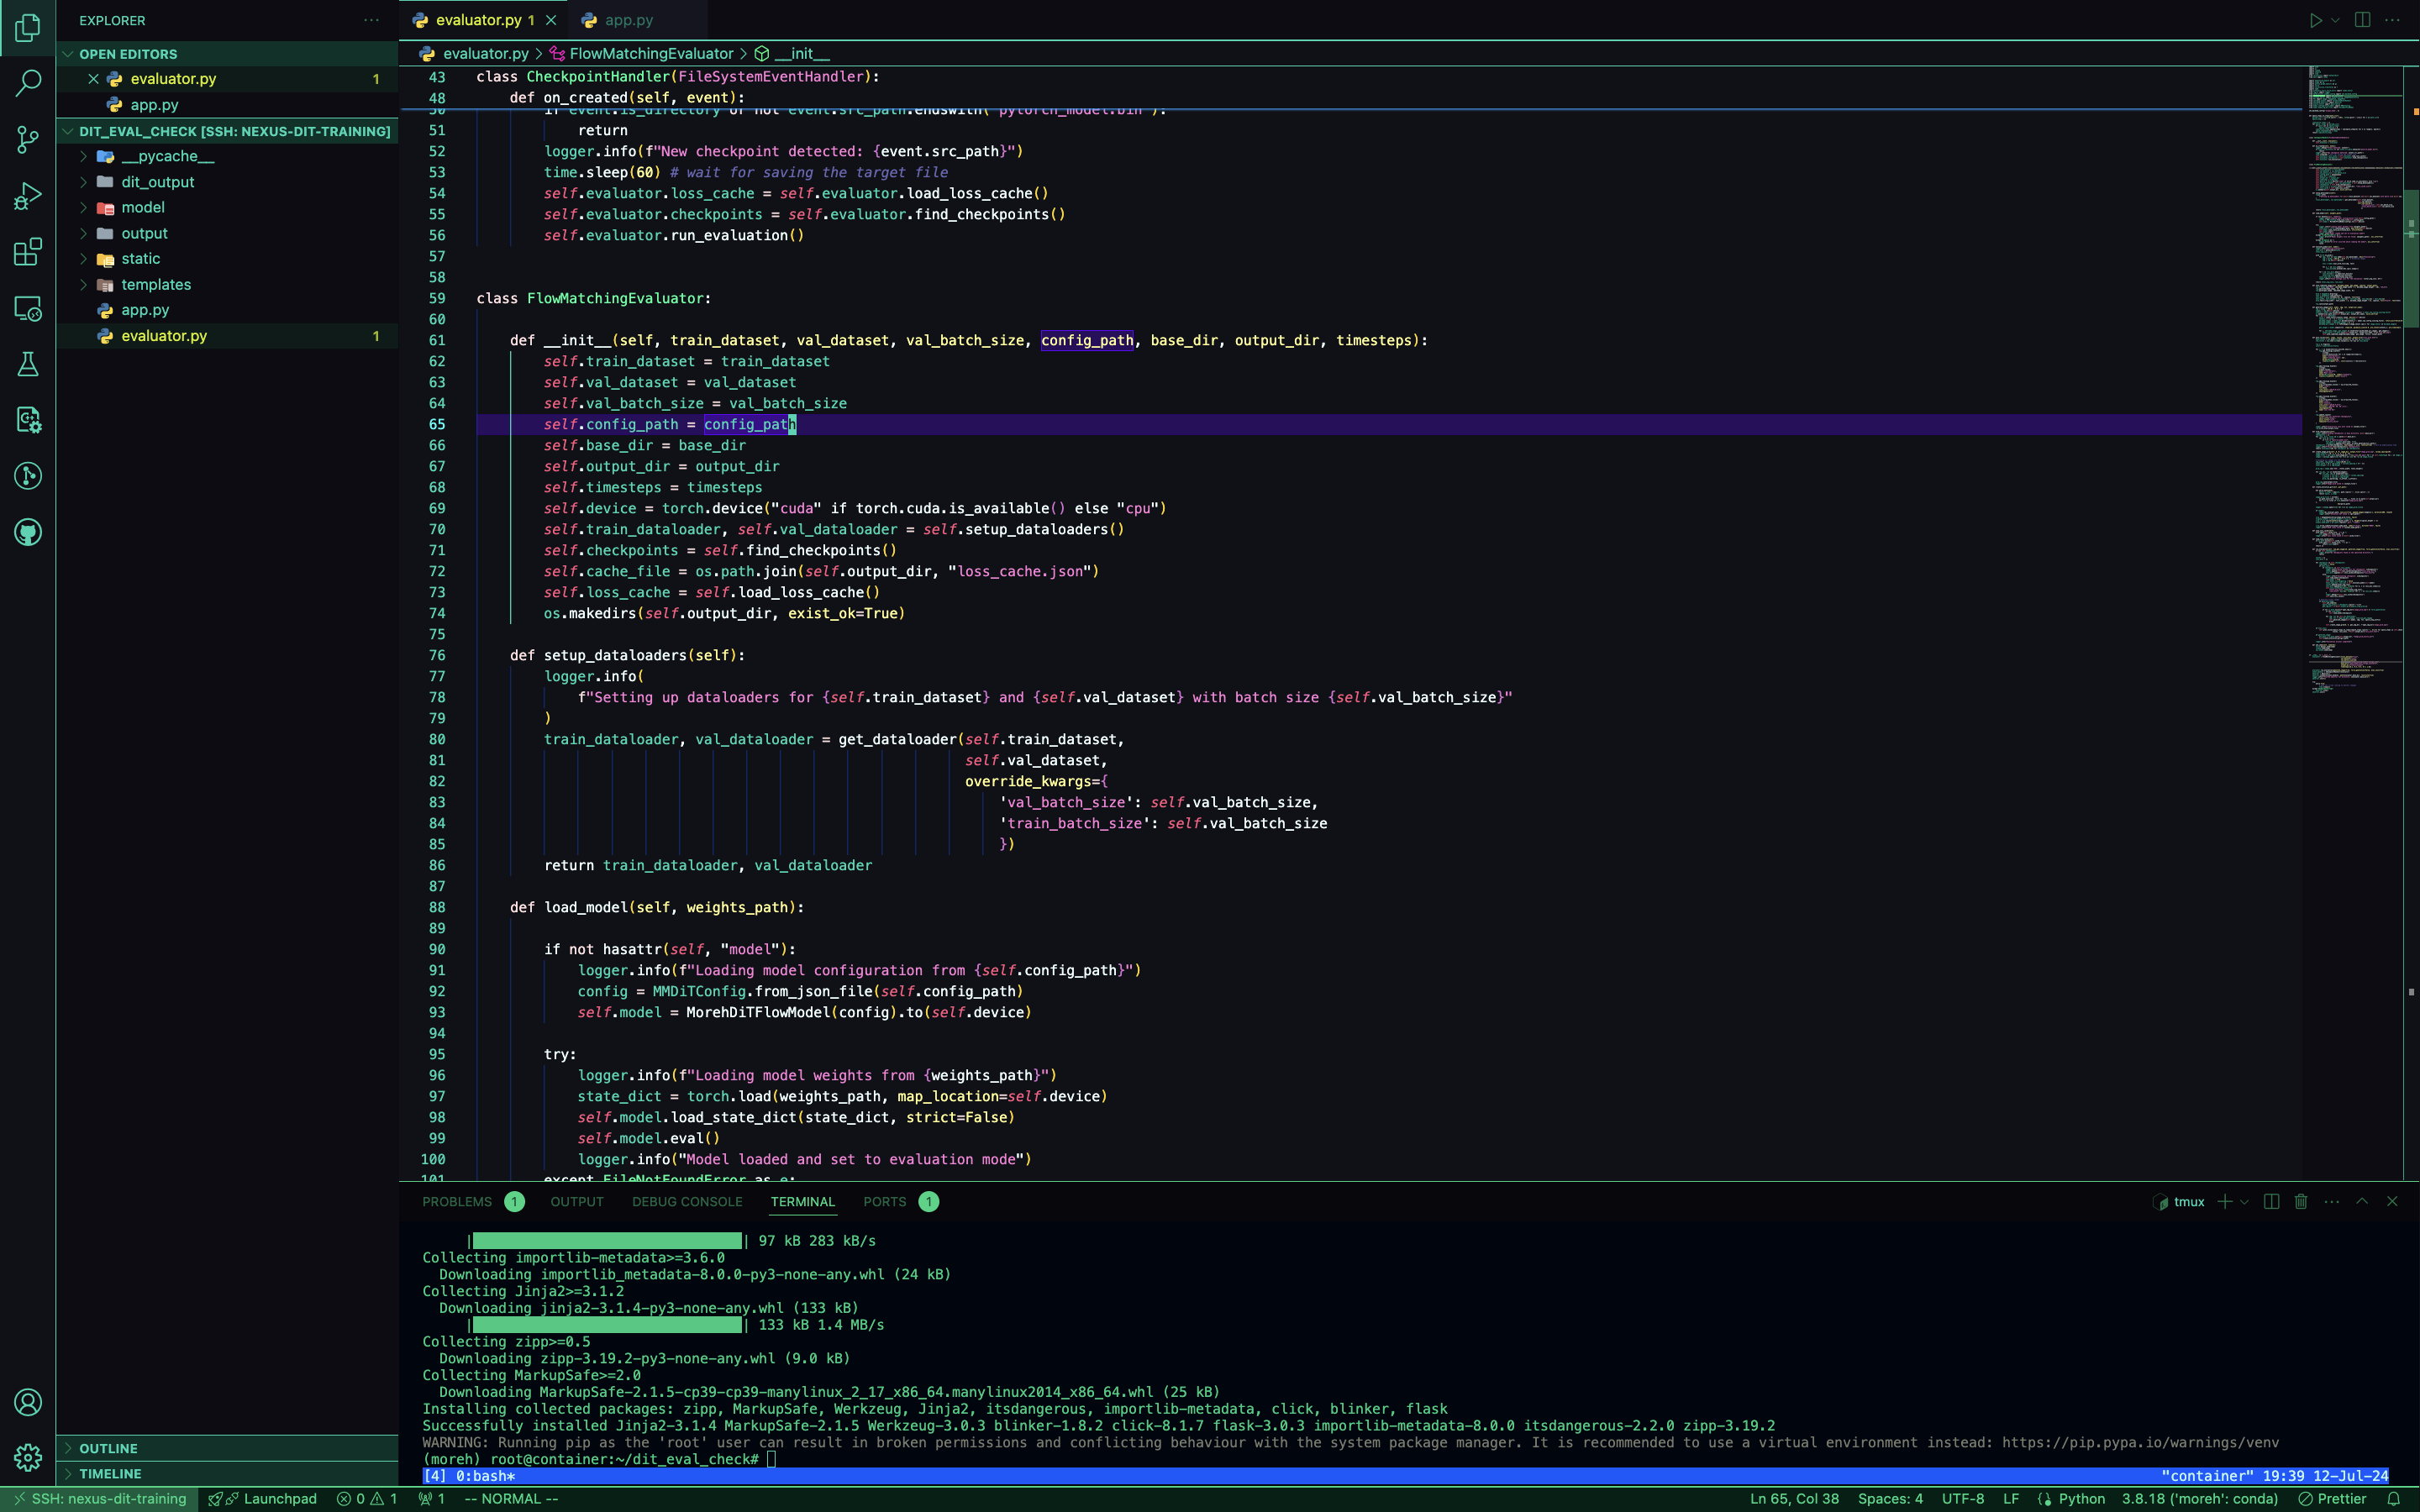
Task: Expand the dit_output folder
Action: coord(157,182)
